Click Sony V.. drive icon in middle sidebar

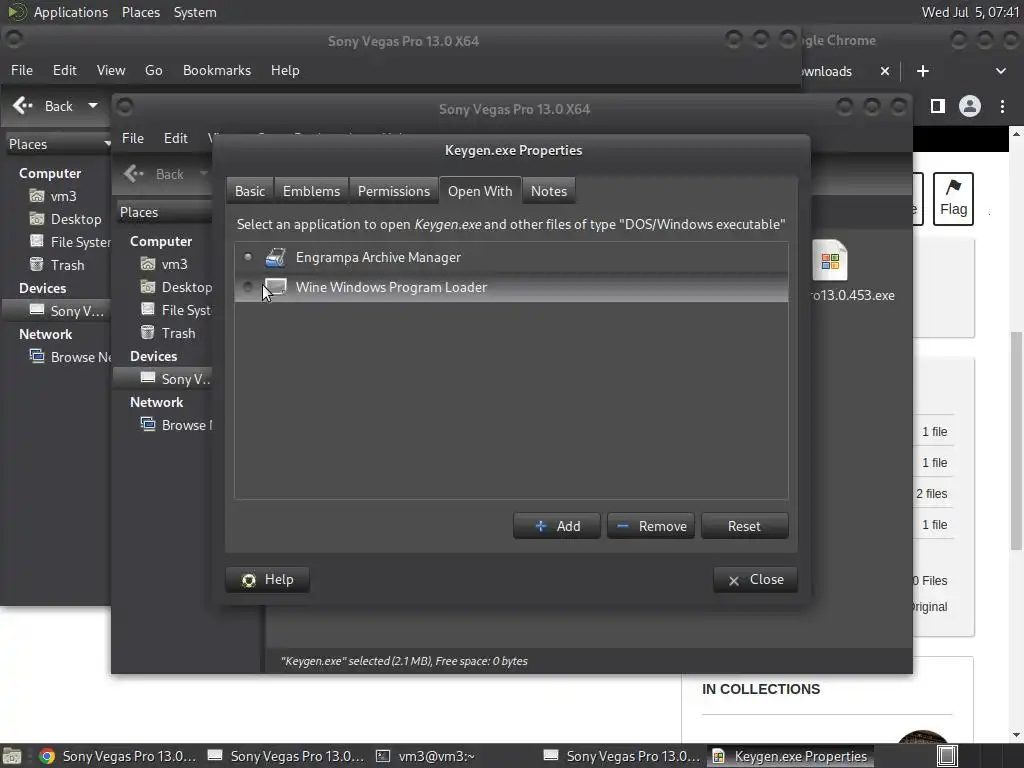pyautogui.click(x=148, y=378)
